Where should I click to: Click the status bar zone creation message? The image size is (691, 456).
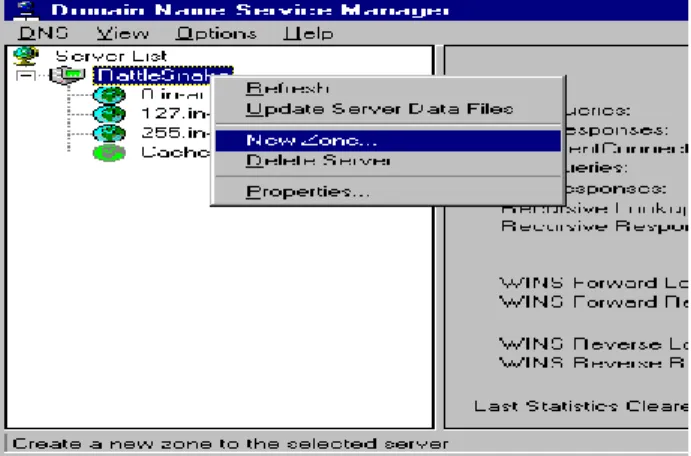(x=230, y=443)
